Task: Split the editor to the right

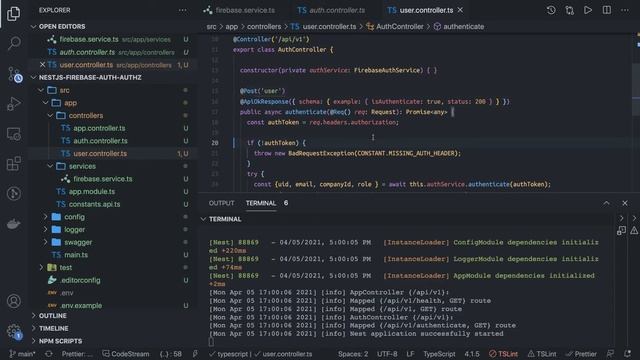Action: (607, 10)
